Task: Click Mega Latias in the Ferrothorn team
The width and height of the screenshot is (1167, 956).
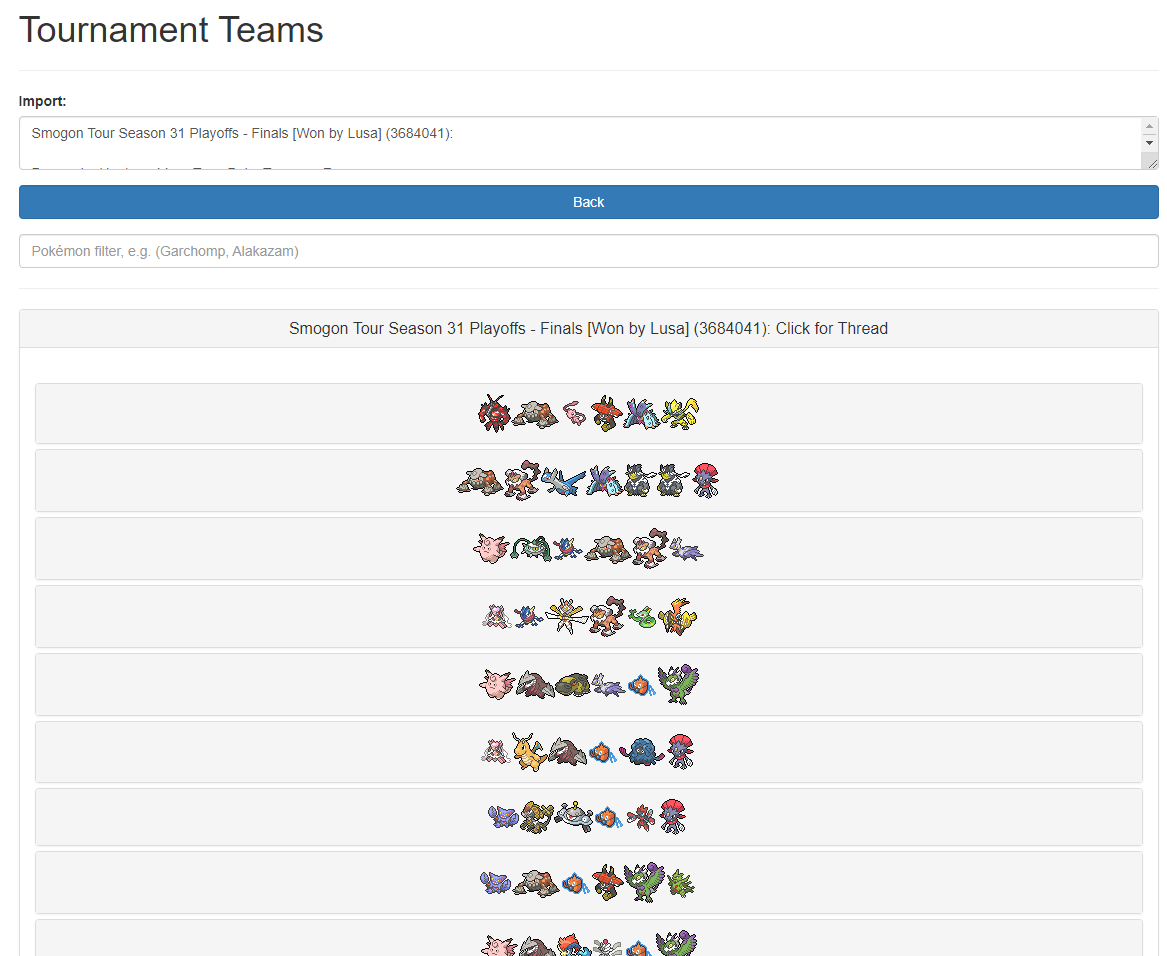Action: click(x=686, y=550)
